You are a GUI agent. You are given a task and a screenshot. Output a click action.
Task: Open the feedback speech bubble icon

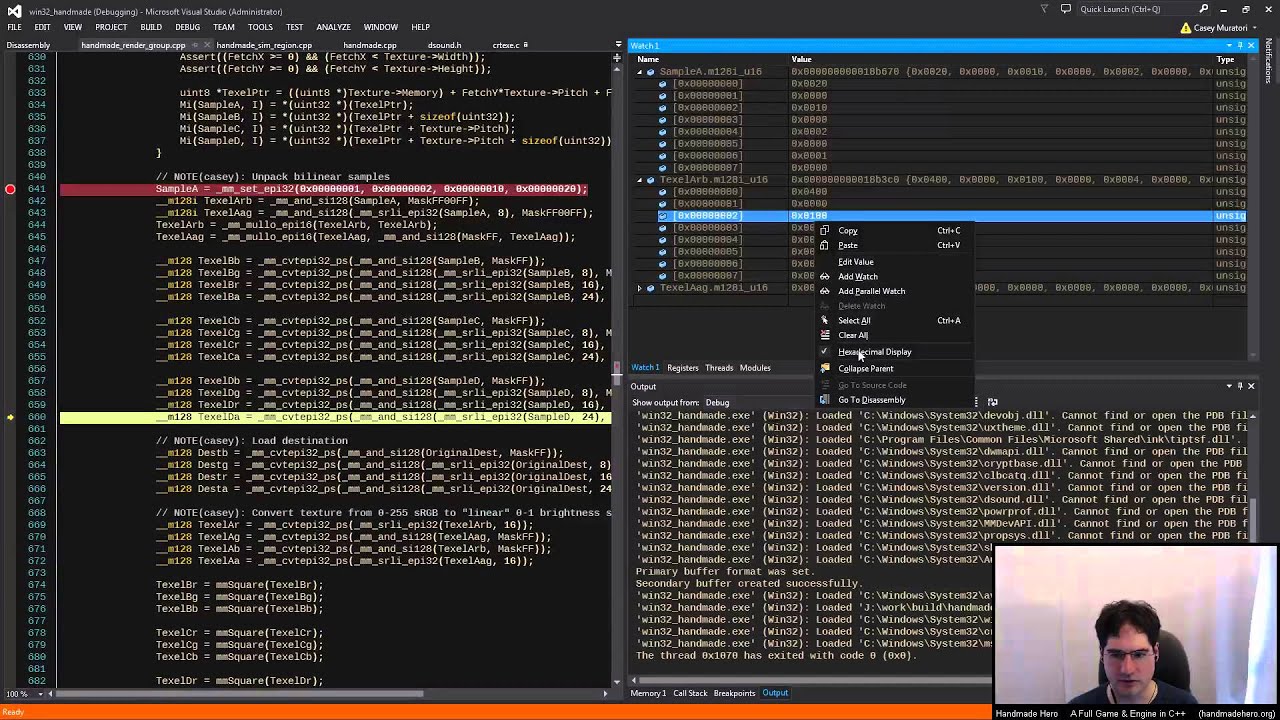tap(1065, 9)
